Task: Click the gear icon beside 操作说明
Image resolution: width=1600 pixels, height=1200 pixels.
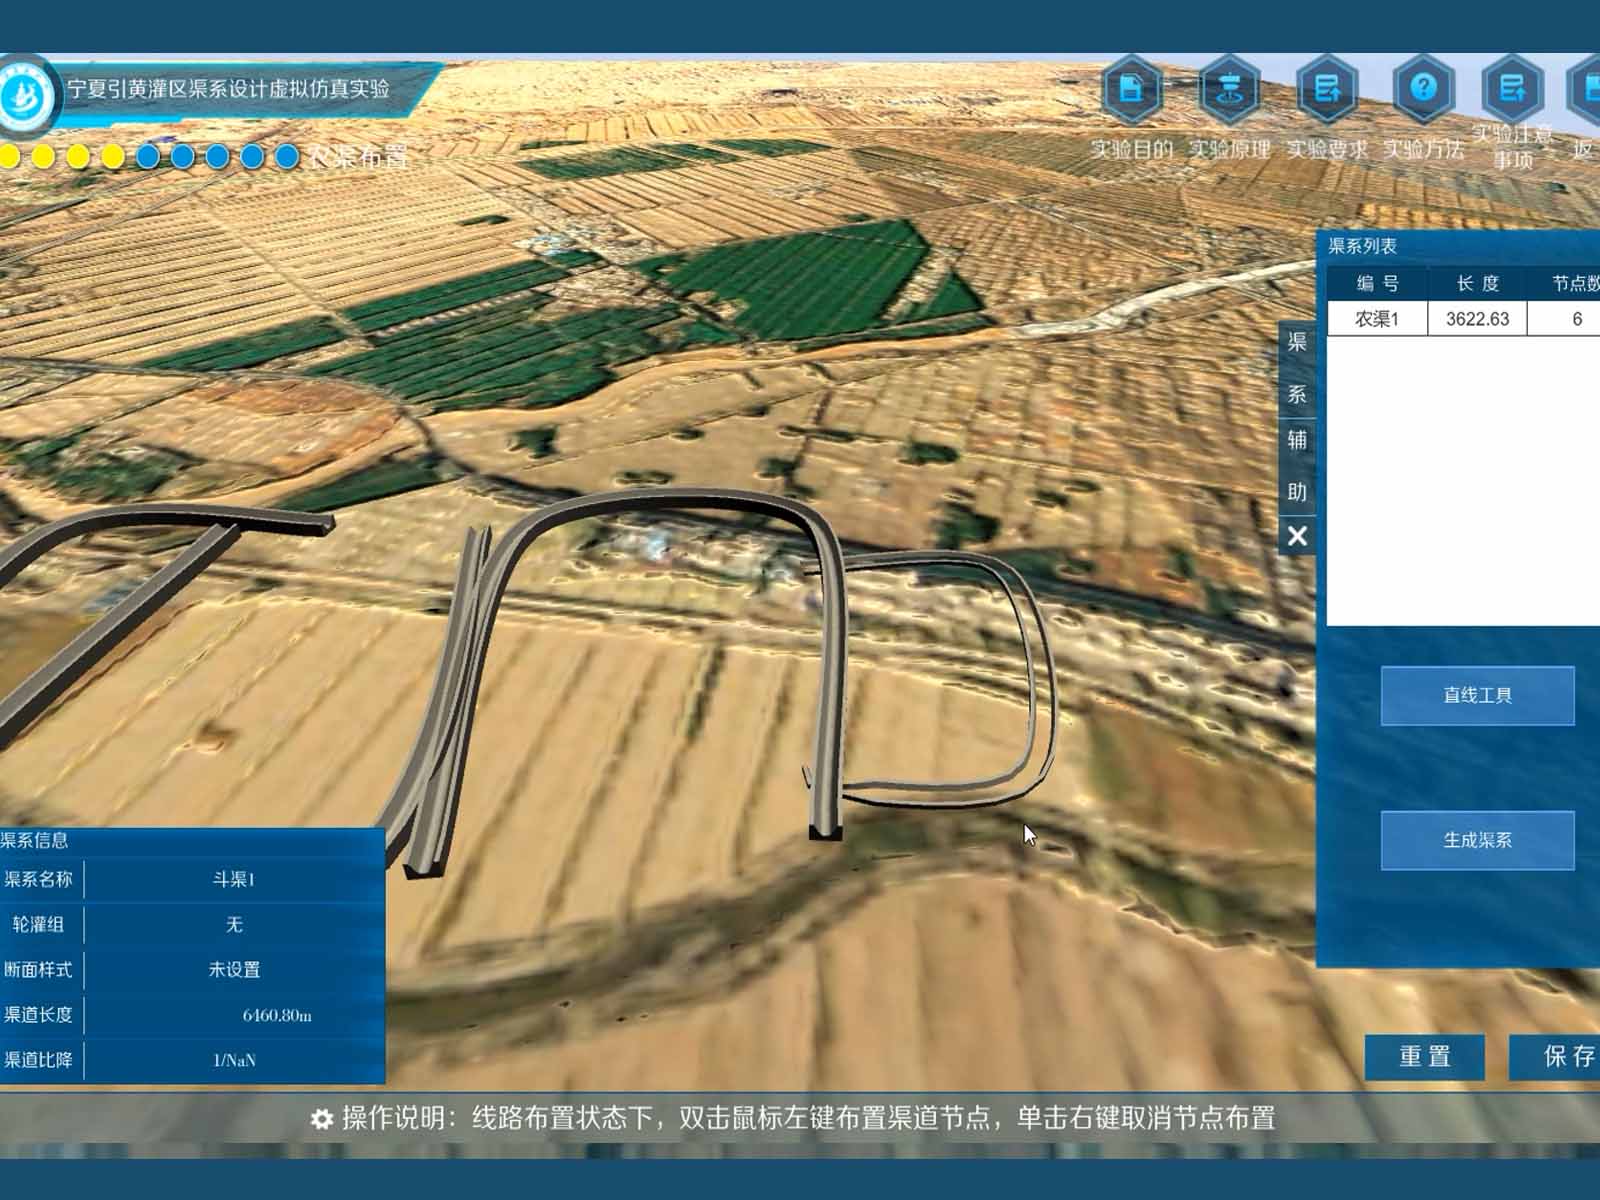Action: (x=321, y=1119)
